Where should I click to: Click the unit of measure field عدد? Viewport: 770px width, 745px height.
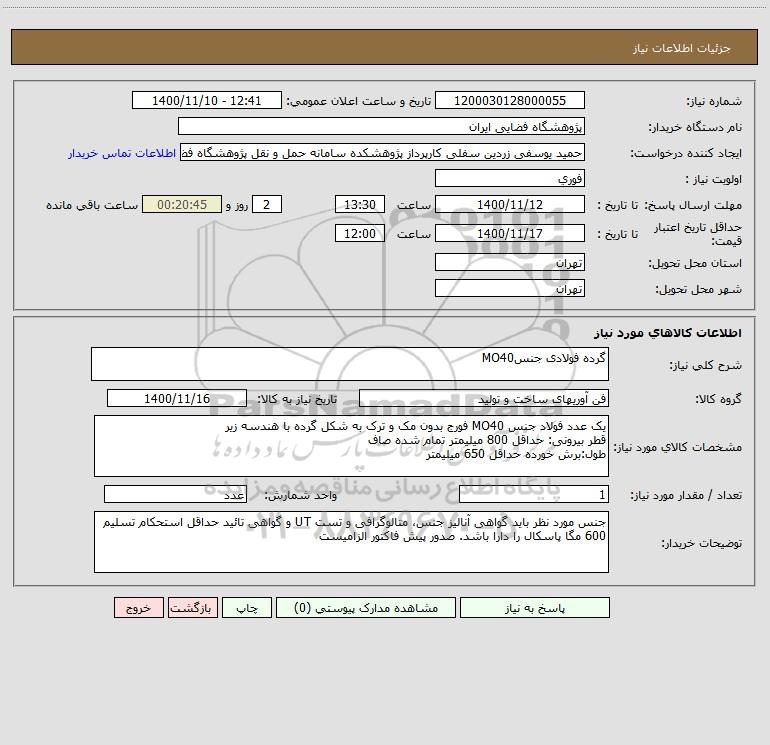[x=175, y=494]
